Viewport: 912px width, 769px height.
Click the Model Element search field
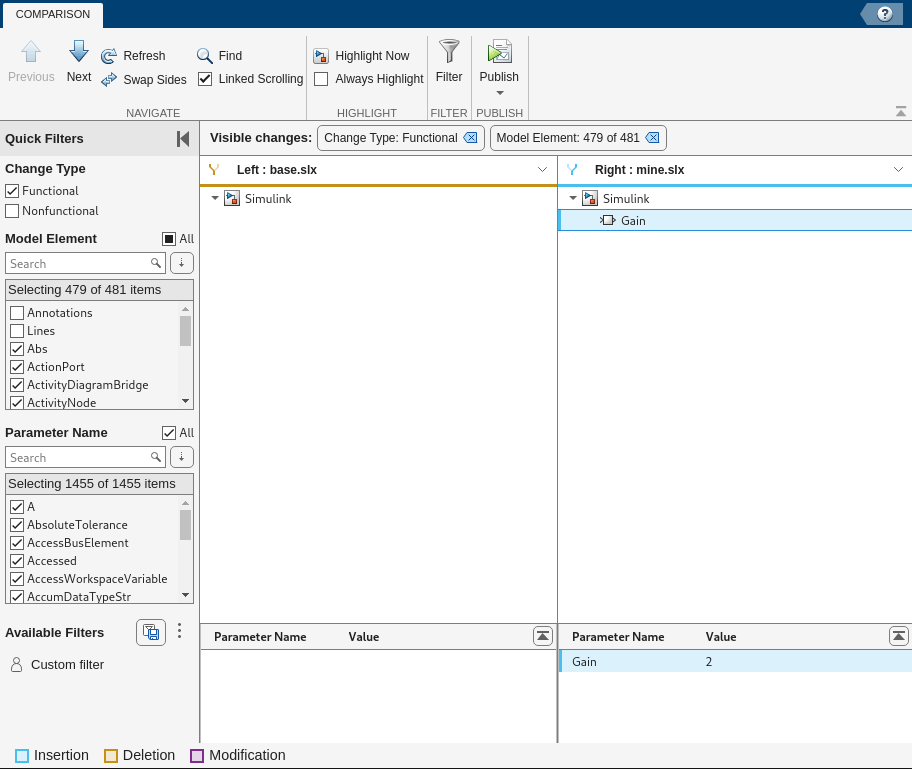tap(85, 264)
